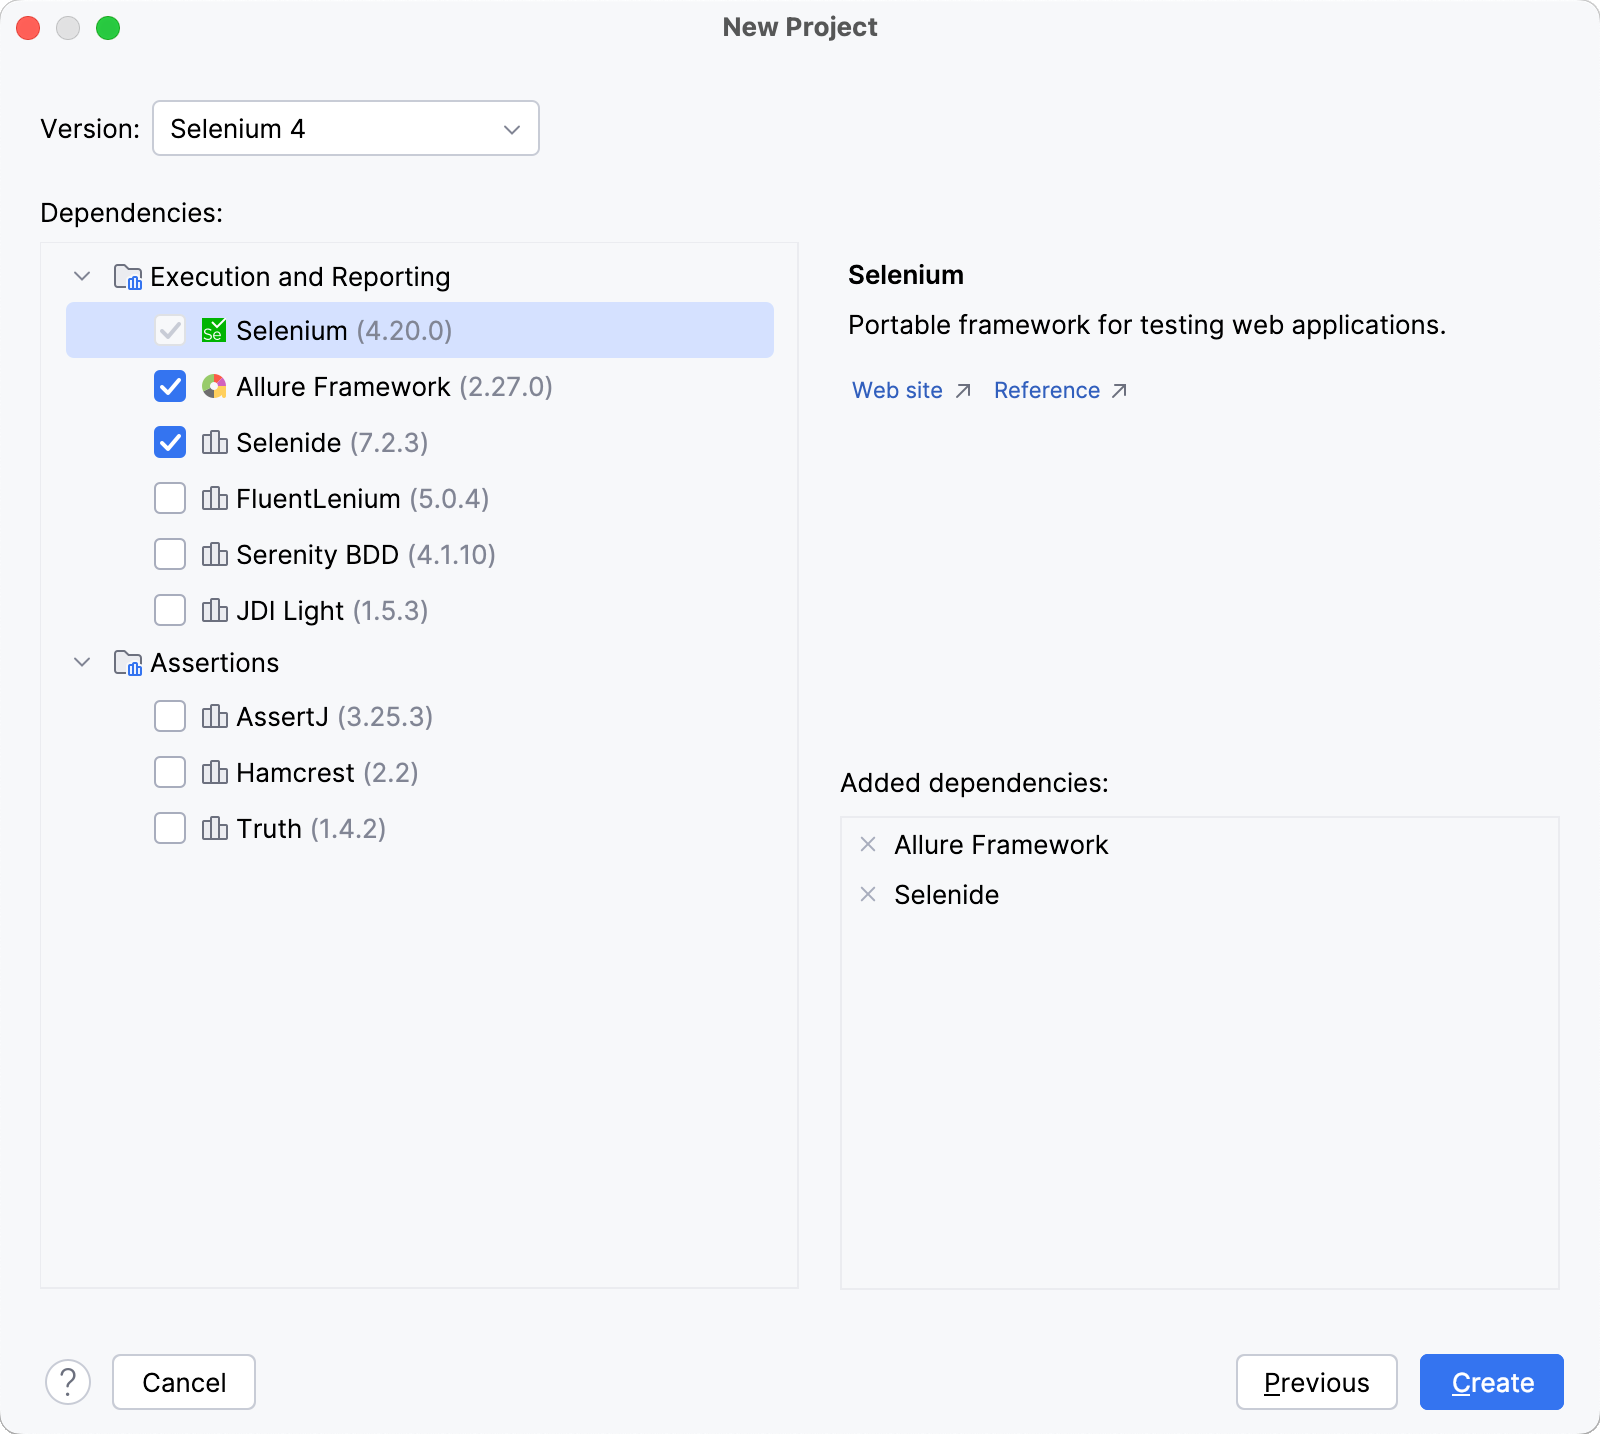The image size is (1600, 1434).
Task: Collapse the Assertions section
Action: (x=82, y=663)
